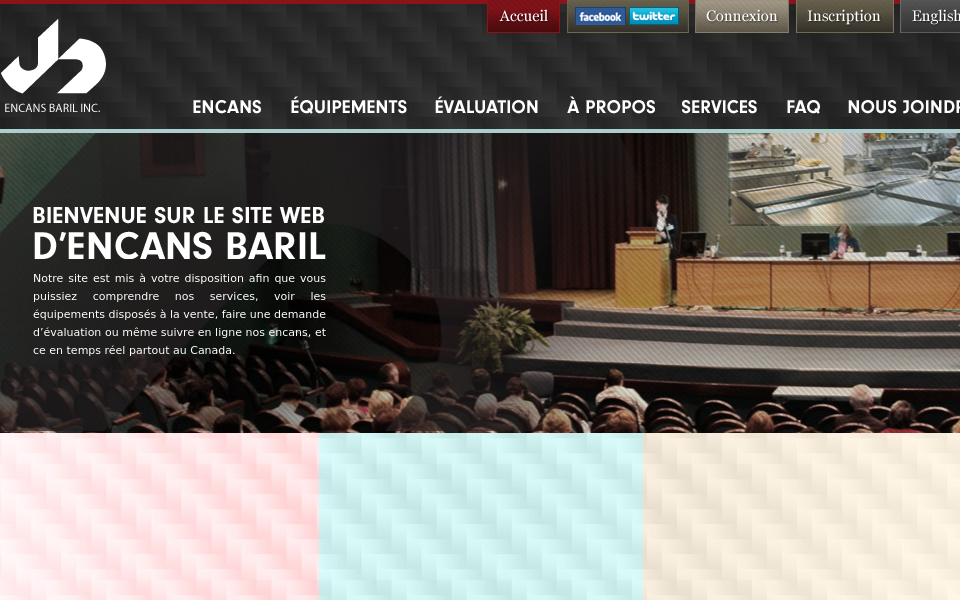Viewport: 960px width, 600px height.
Task: Click NOUS JOINDRE in the navigation
Action: (903, 107)
